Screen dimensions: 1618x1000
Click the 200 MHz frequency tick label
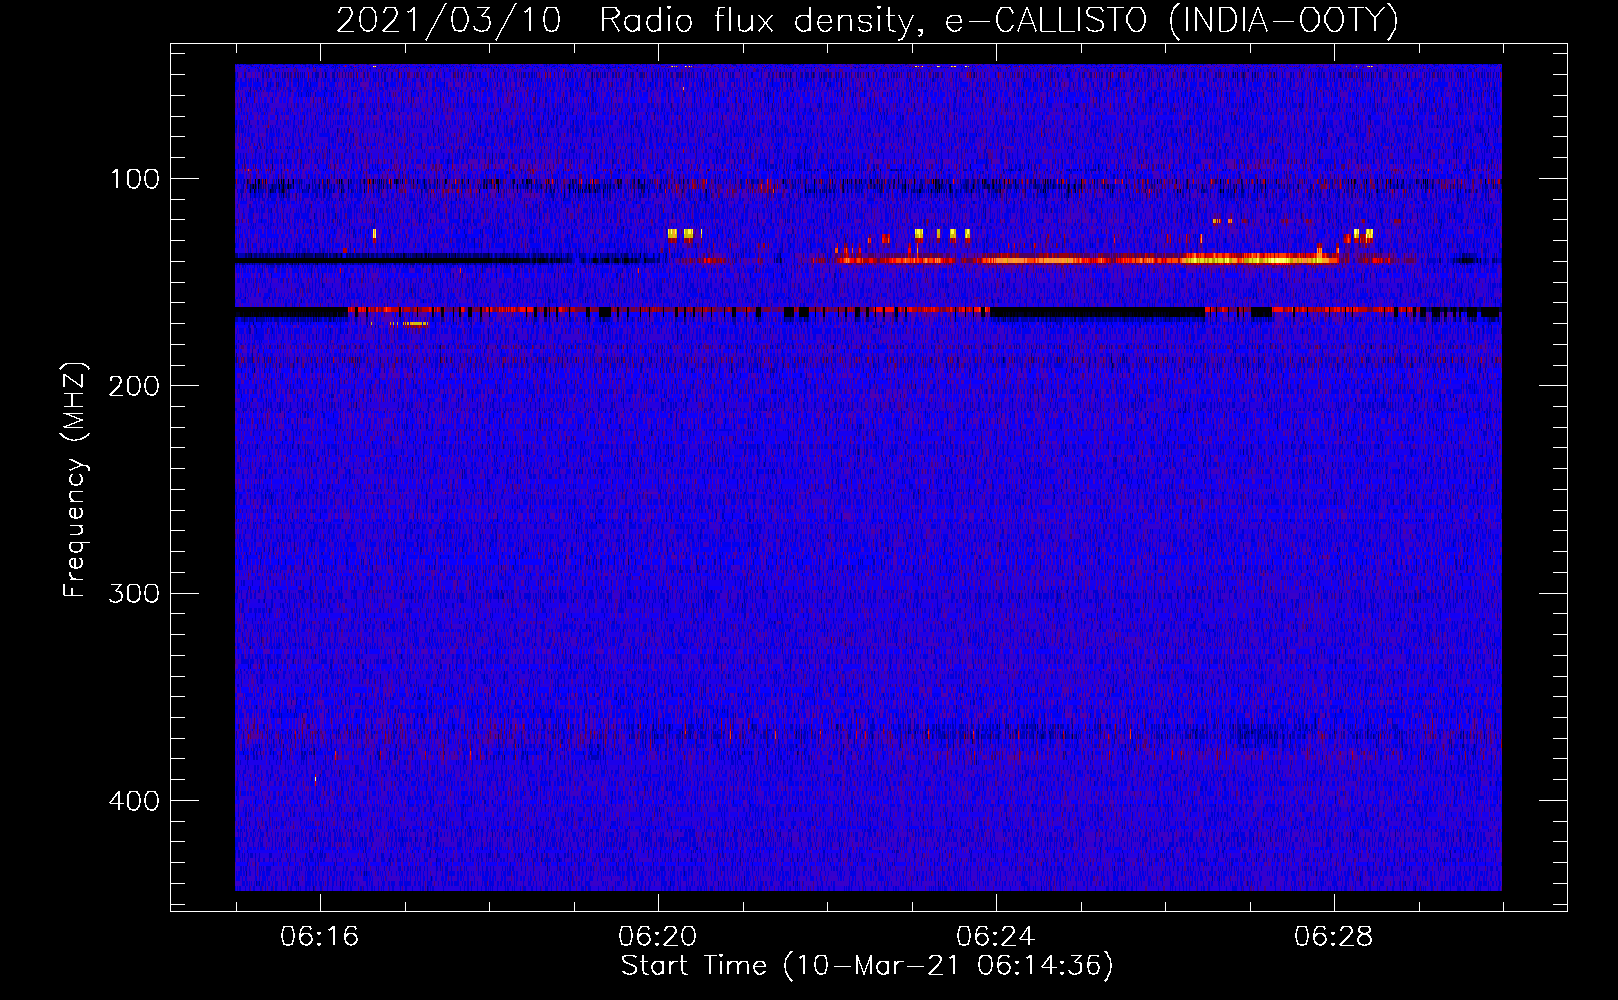click(x=134, y=386)
